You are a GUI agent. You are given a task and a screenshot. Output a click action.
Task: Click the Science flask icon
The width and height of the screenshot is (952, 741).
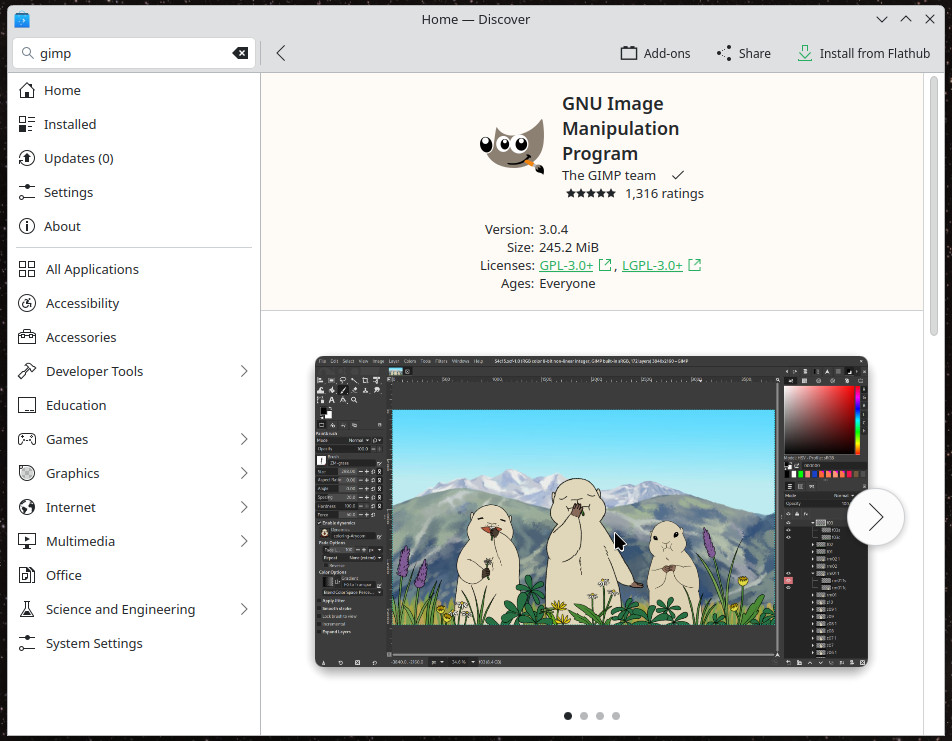point(27,609)
